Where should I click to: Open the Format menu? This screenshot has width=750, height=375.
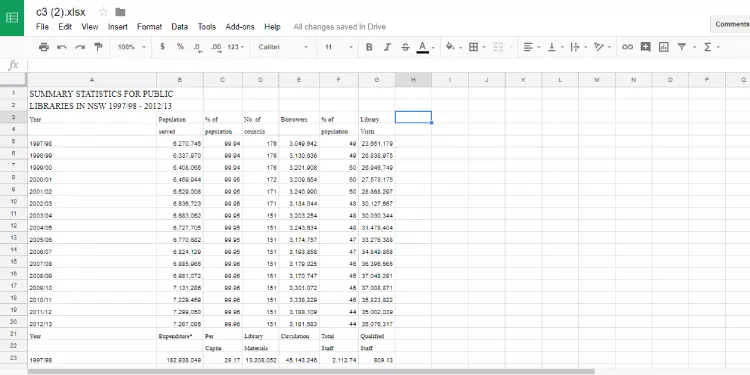149,27
